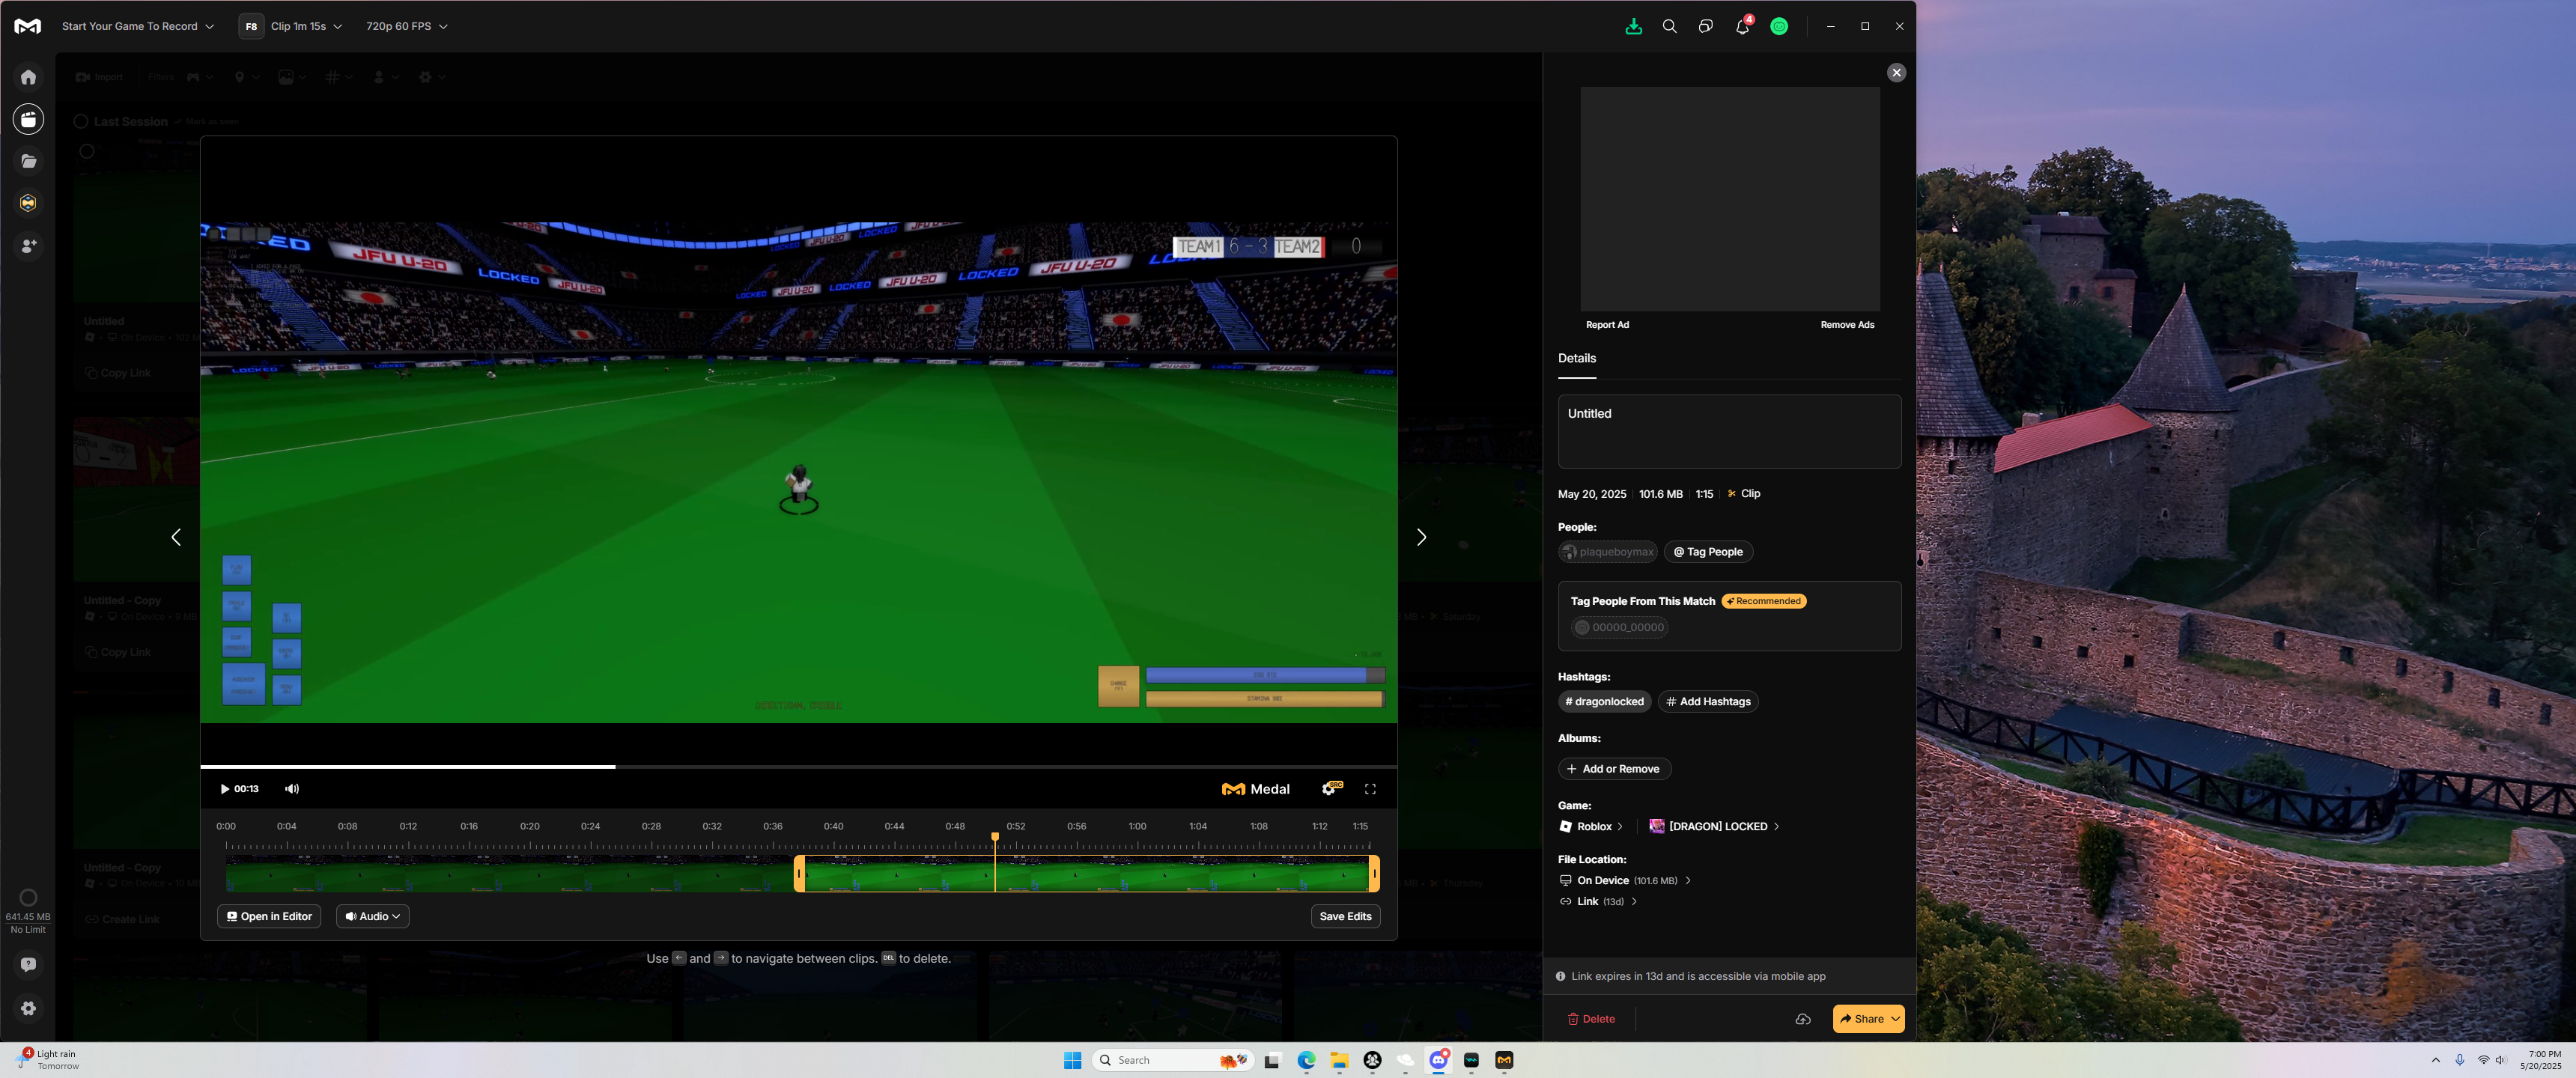The height and width of the screenshot is (1078, 2576).
Task: Click Report Ad link
Action: pyautogui.click(x=1607, y=325)
